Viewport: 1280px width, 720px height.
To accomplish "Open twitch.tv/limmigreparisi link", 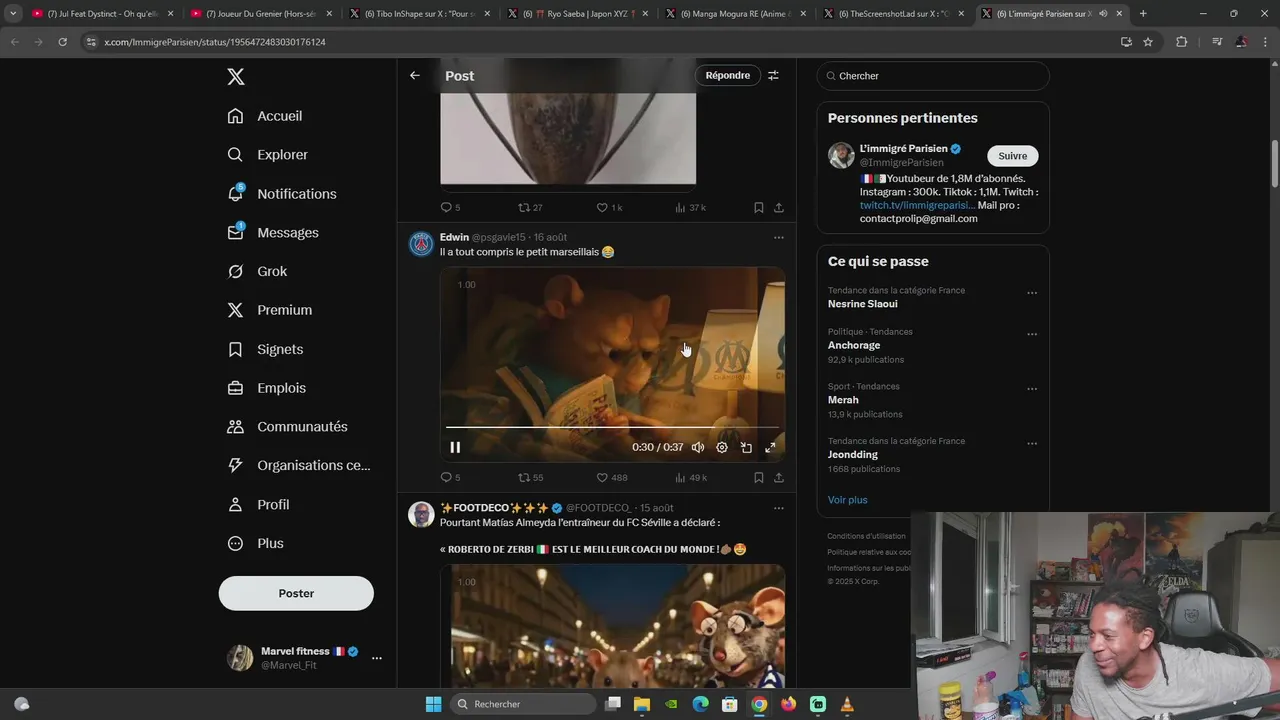I will point(917,205).
